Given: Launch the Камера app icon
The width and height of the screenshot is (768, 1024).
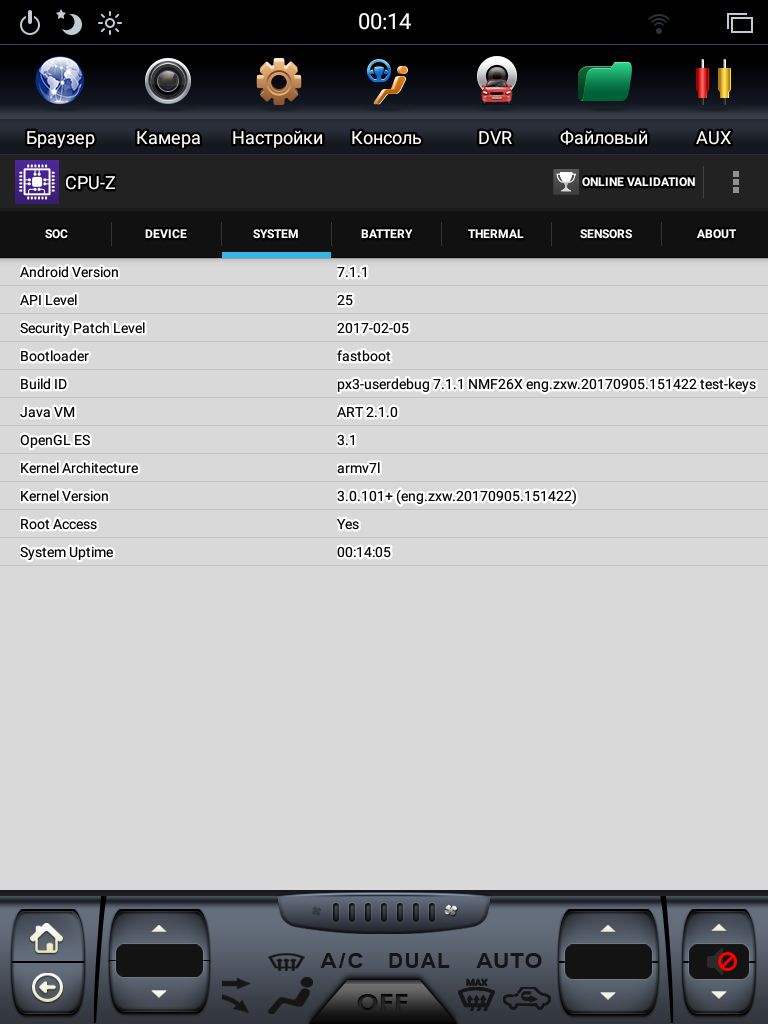Looking at the screenshot, I should [168, 81].
